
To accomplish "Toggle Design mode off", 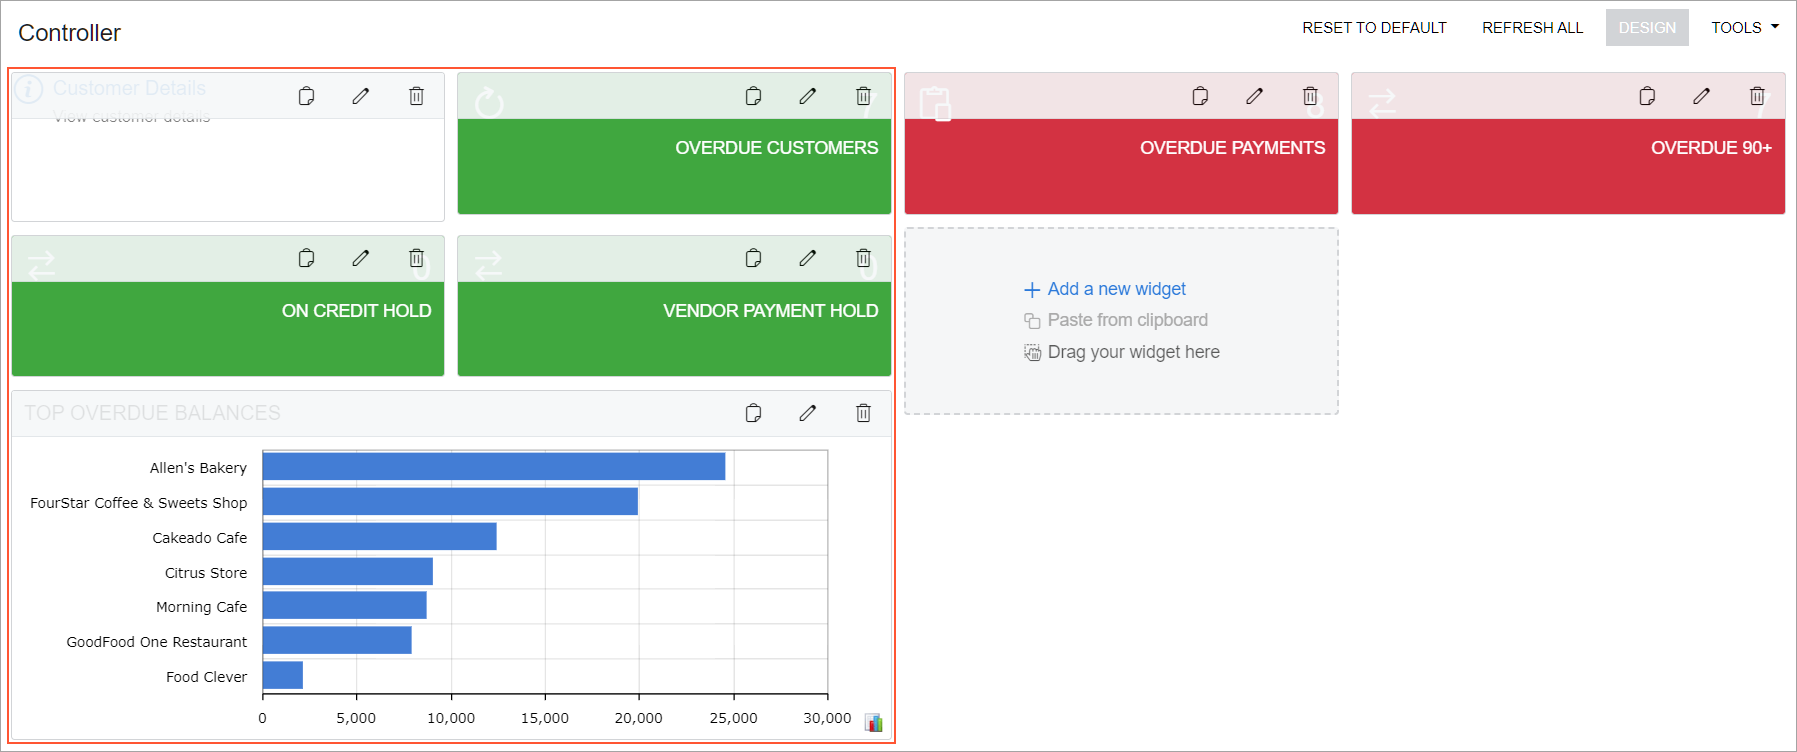I will tap(1646, 28).
